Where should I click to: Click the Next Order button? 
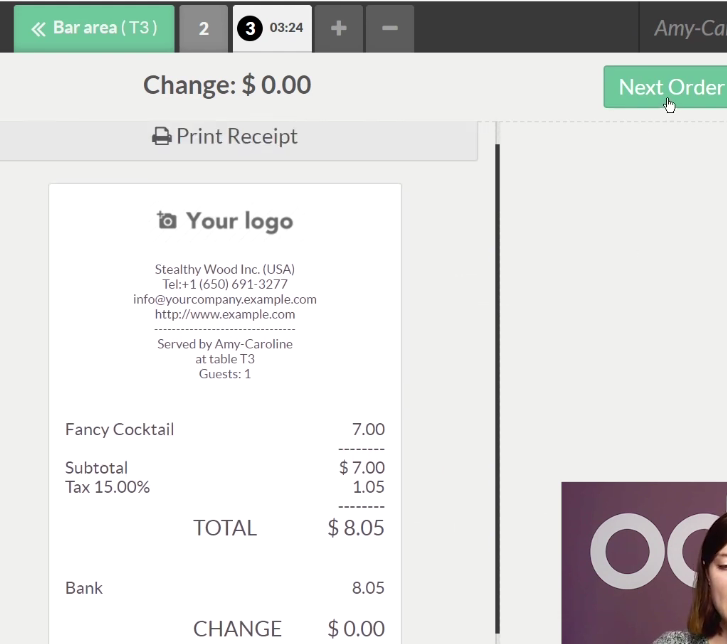[668, 87]
